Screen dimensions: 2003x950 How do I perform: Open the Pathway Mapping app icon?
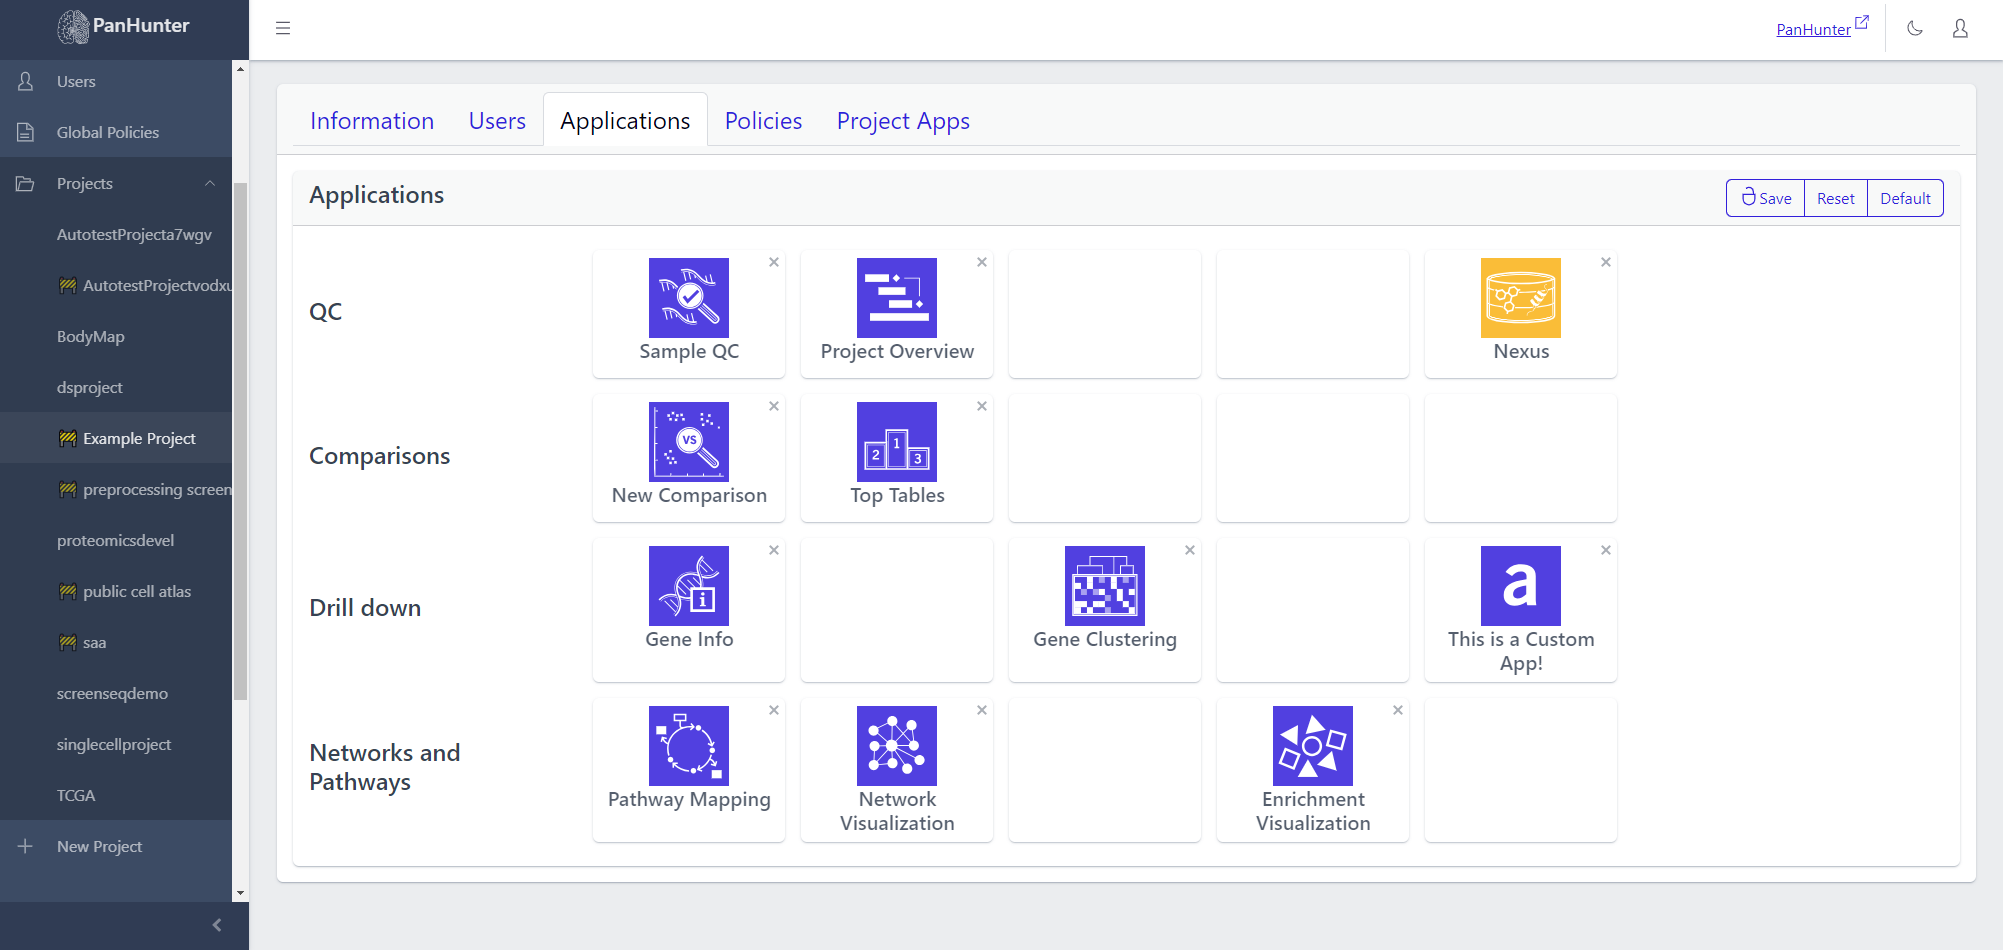point(688,746)
